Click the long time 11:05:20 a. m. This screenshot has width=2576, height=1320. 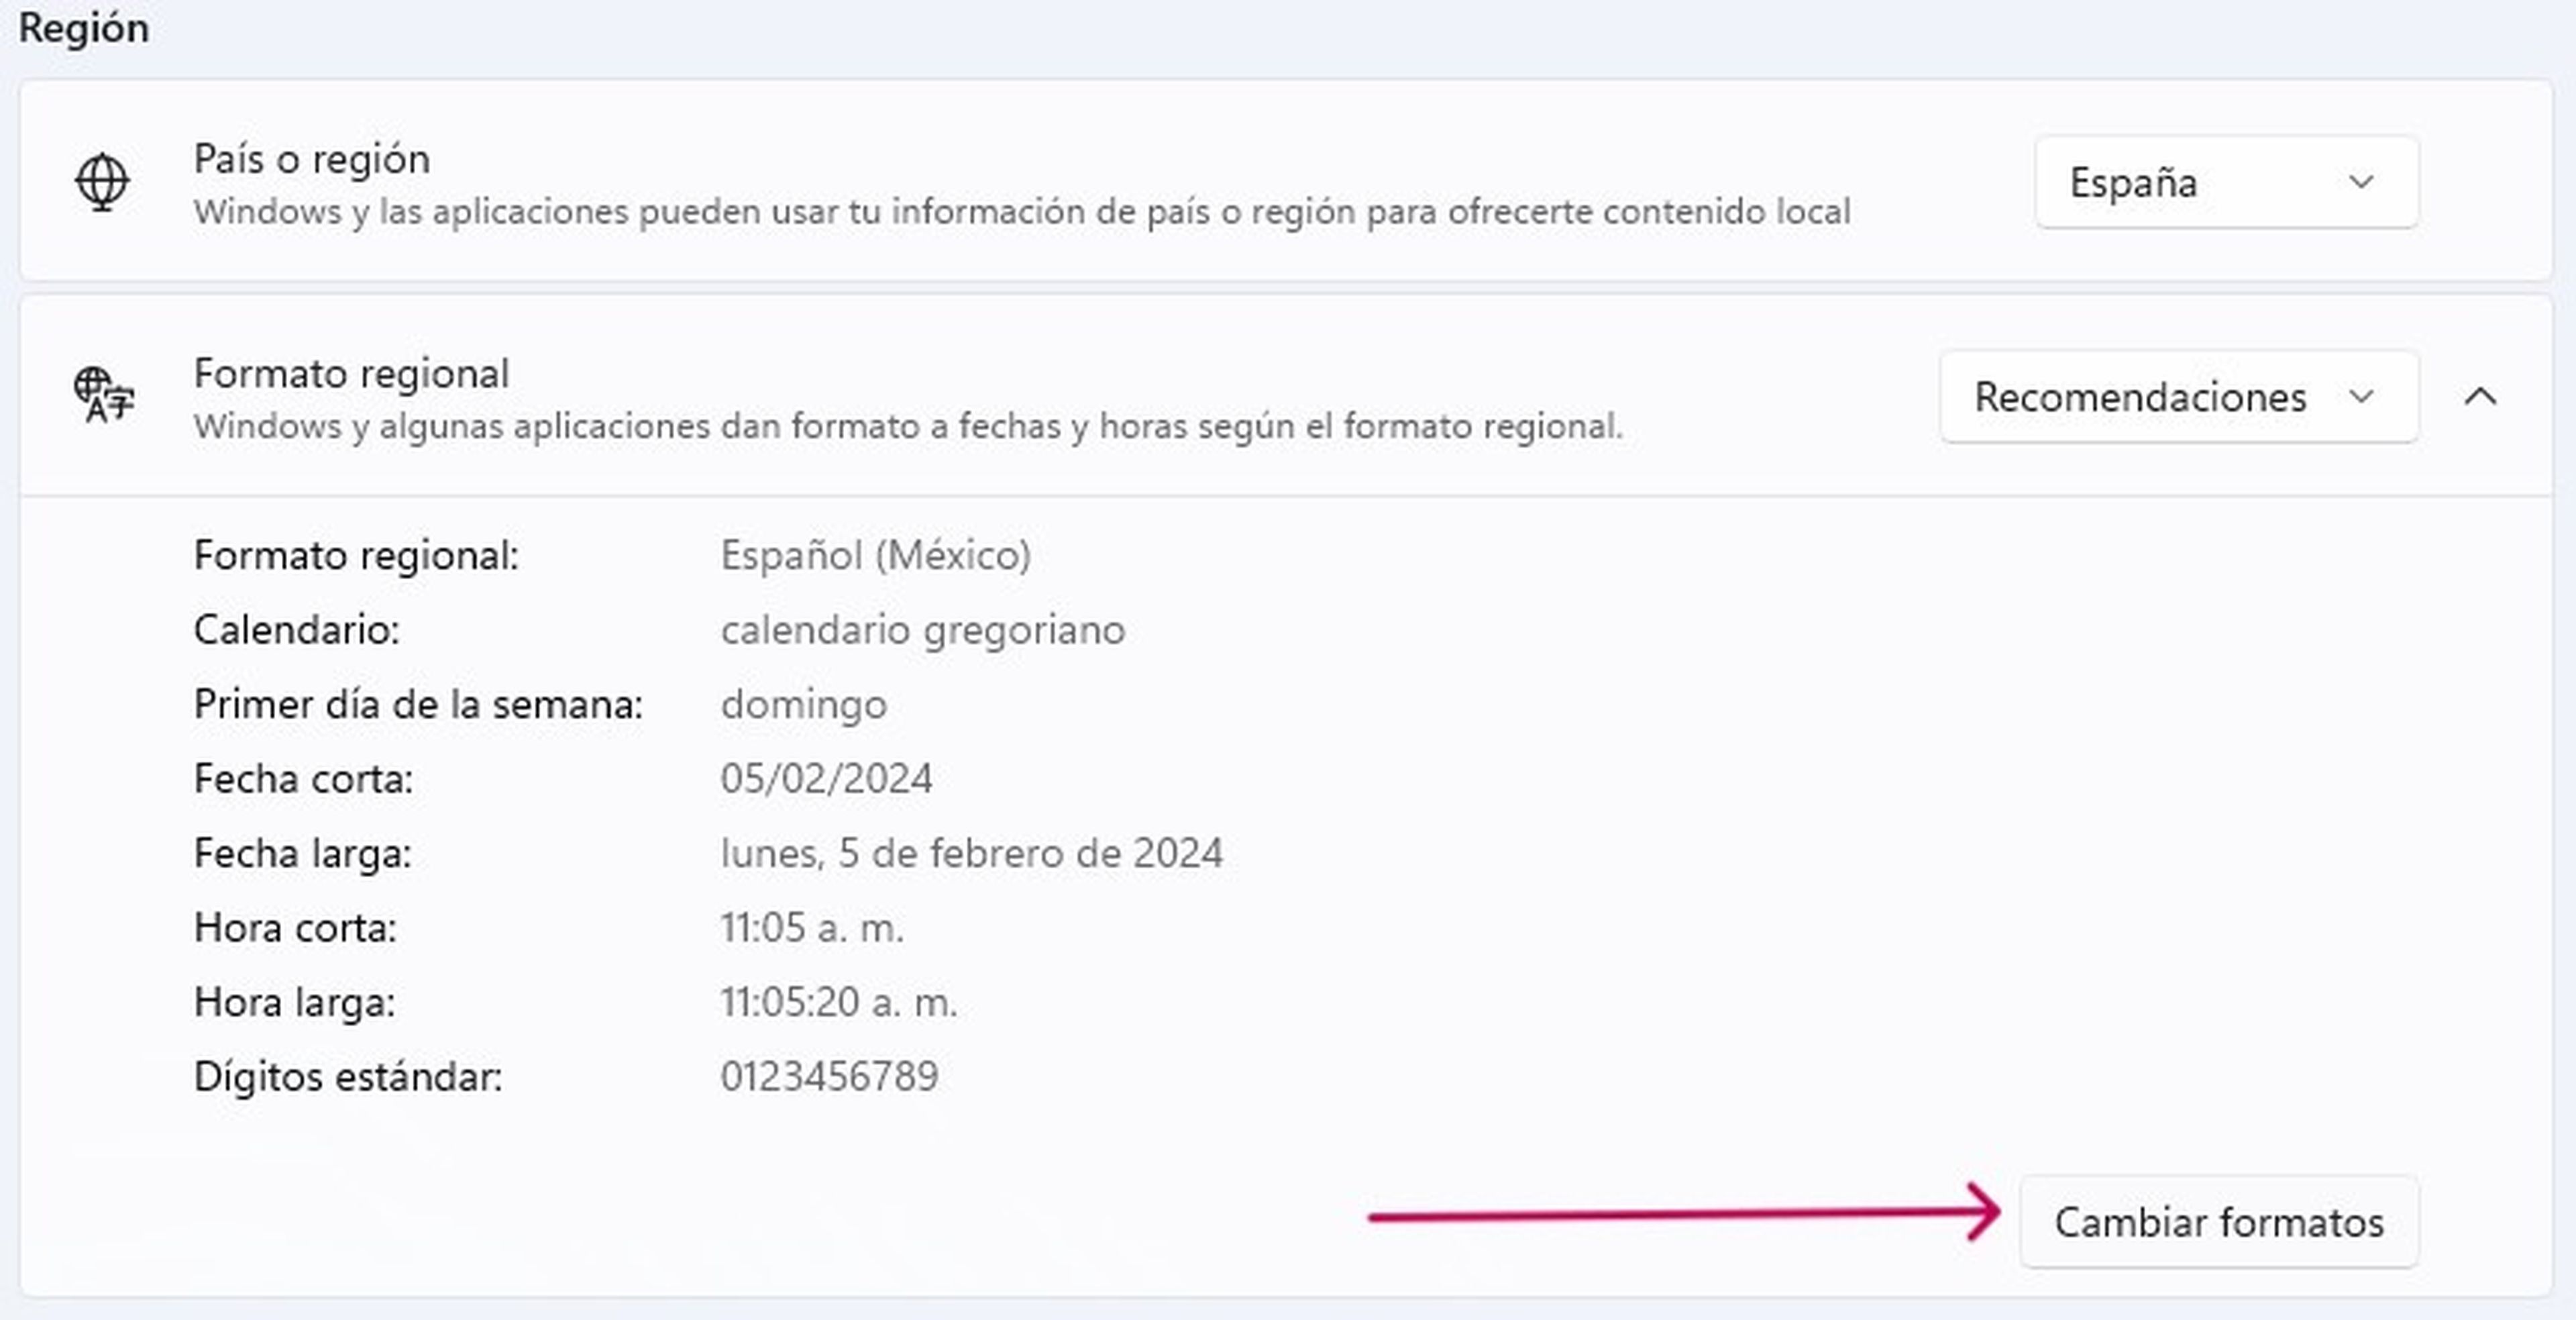coord(838,1002)
